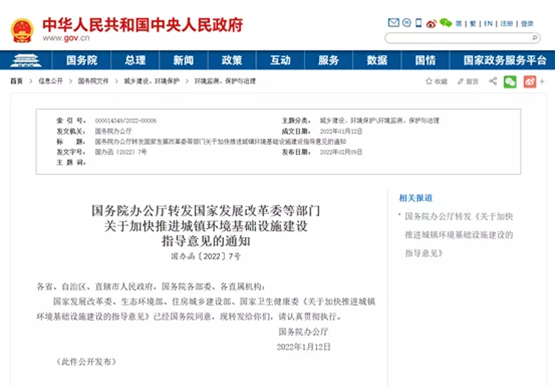Image resolution: width=555 pixels, height=387 pixels.
Task: Open 国家政务服务平台 navigation item
Action: (x=505, y=60)
